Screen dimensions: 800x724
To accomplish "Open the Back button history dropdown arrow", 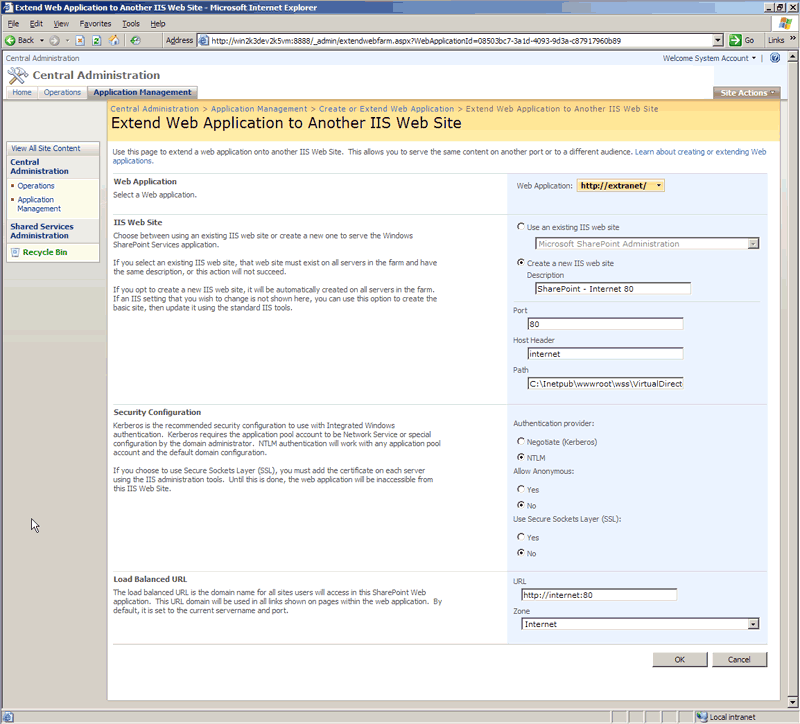I will 42,40.
